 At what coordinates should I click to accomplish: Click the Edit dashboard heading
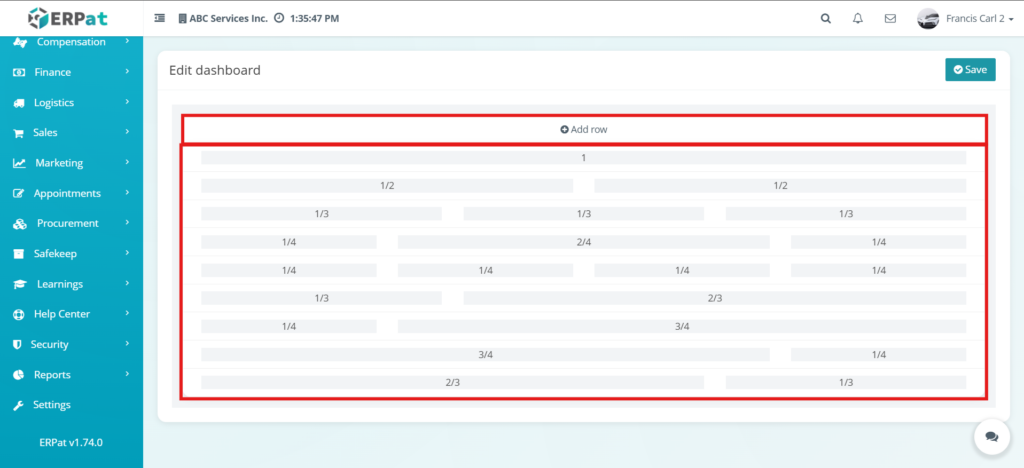tap(215, 70)
